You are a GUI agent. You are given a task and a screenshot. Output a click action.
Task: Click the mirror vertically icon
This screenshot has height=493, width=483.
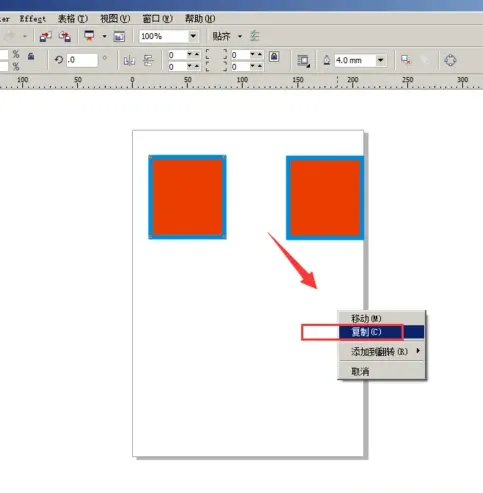148,61
